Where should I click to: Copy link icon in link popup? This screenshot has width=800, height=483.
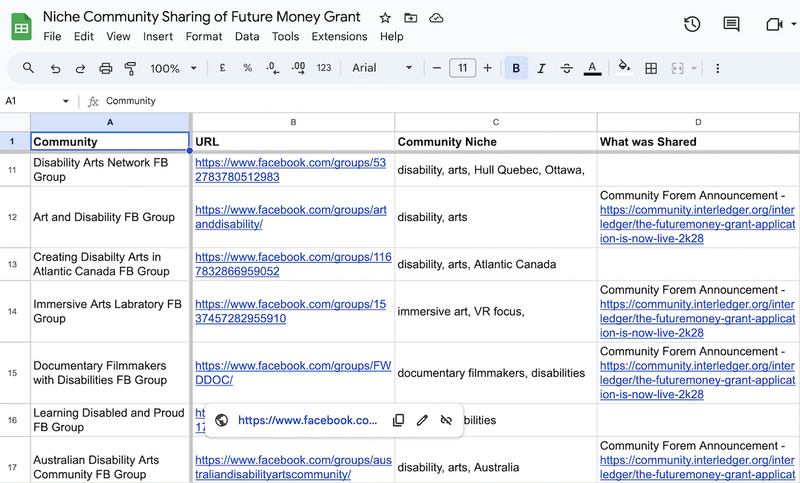[398, 420]
